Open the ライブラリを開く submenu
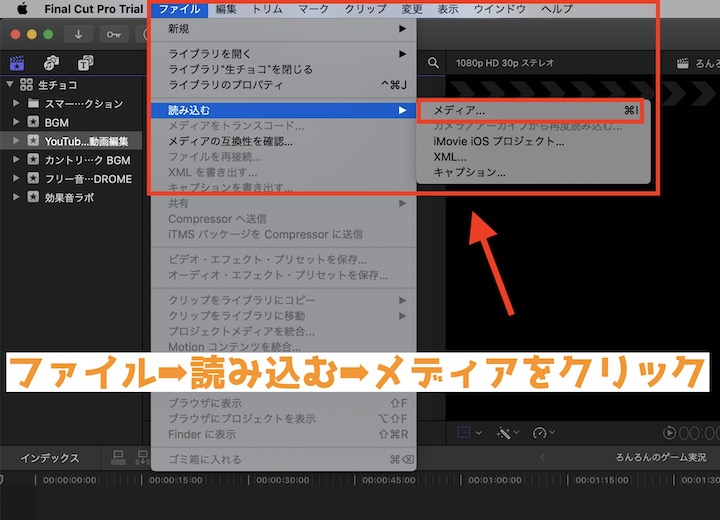Screen dimensions: 720x520 284,54
